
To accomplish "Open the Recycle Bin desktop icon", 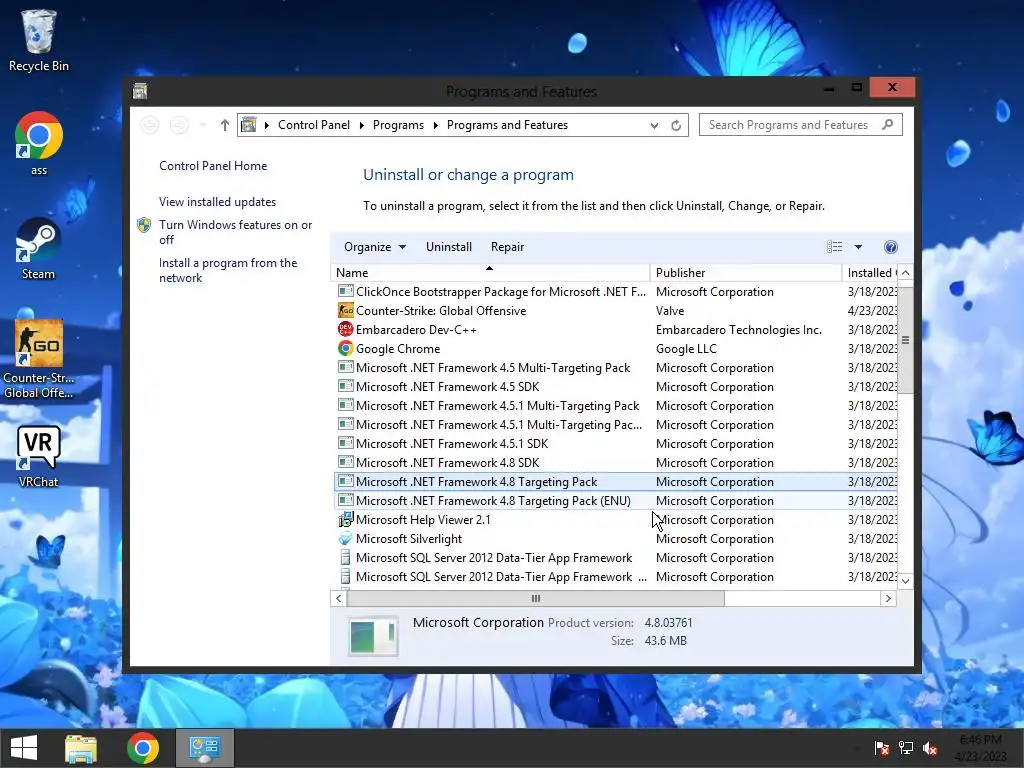I will pos(39,40).
